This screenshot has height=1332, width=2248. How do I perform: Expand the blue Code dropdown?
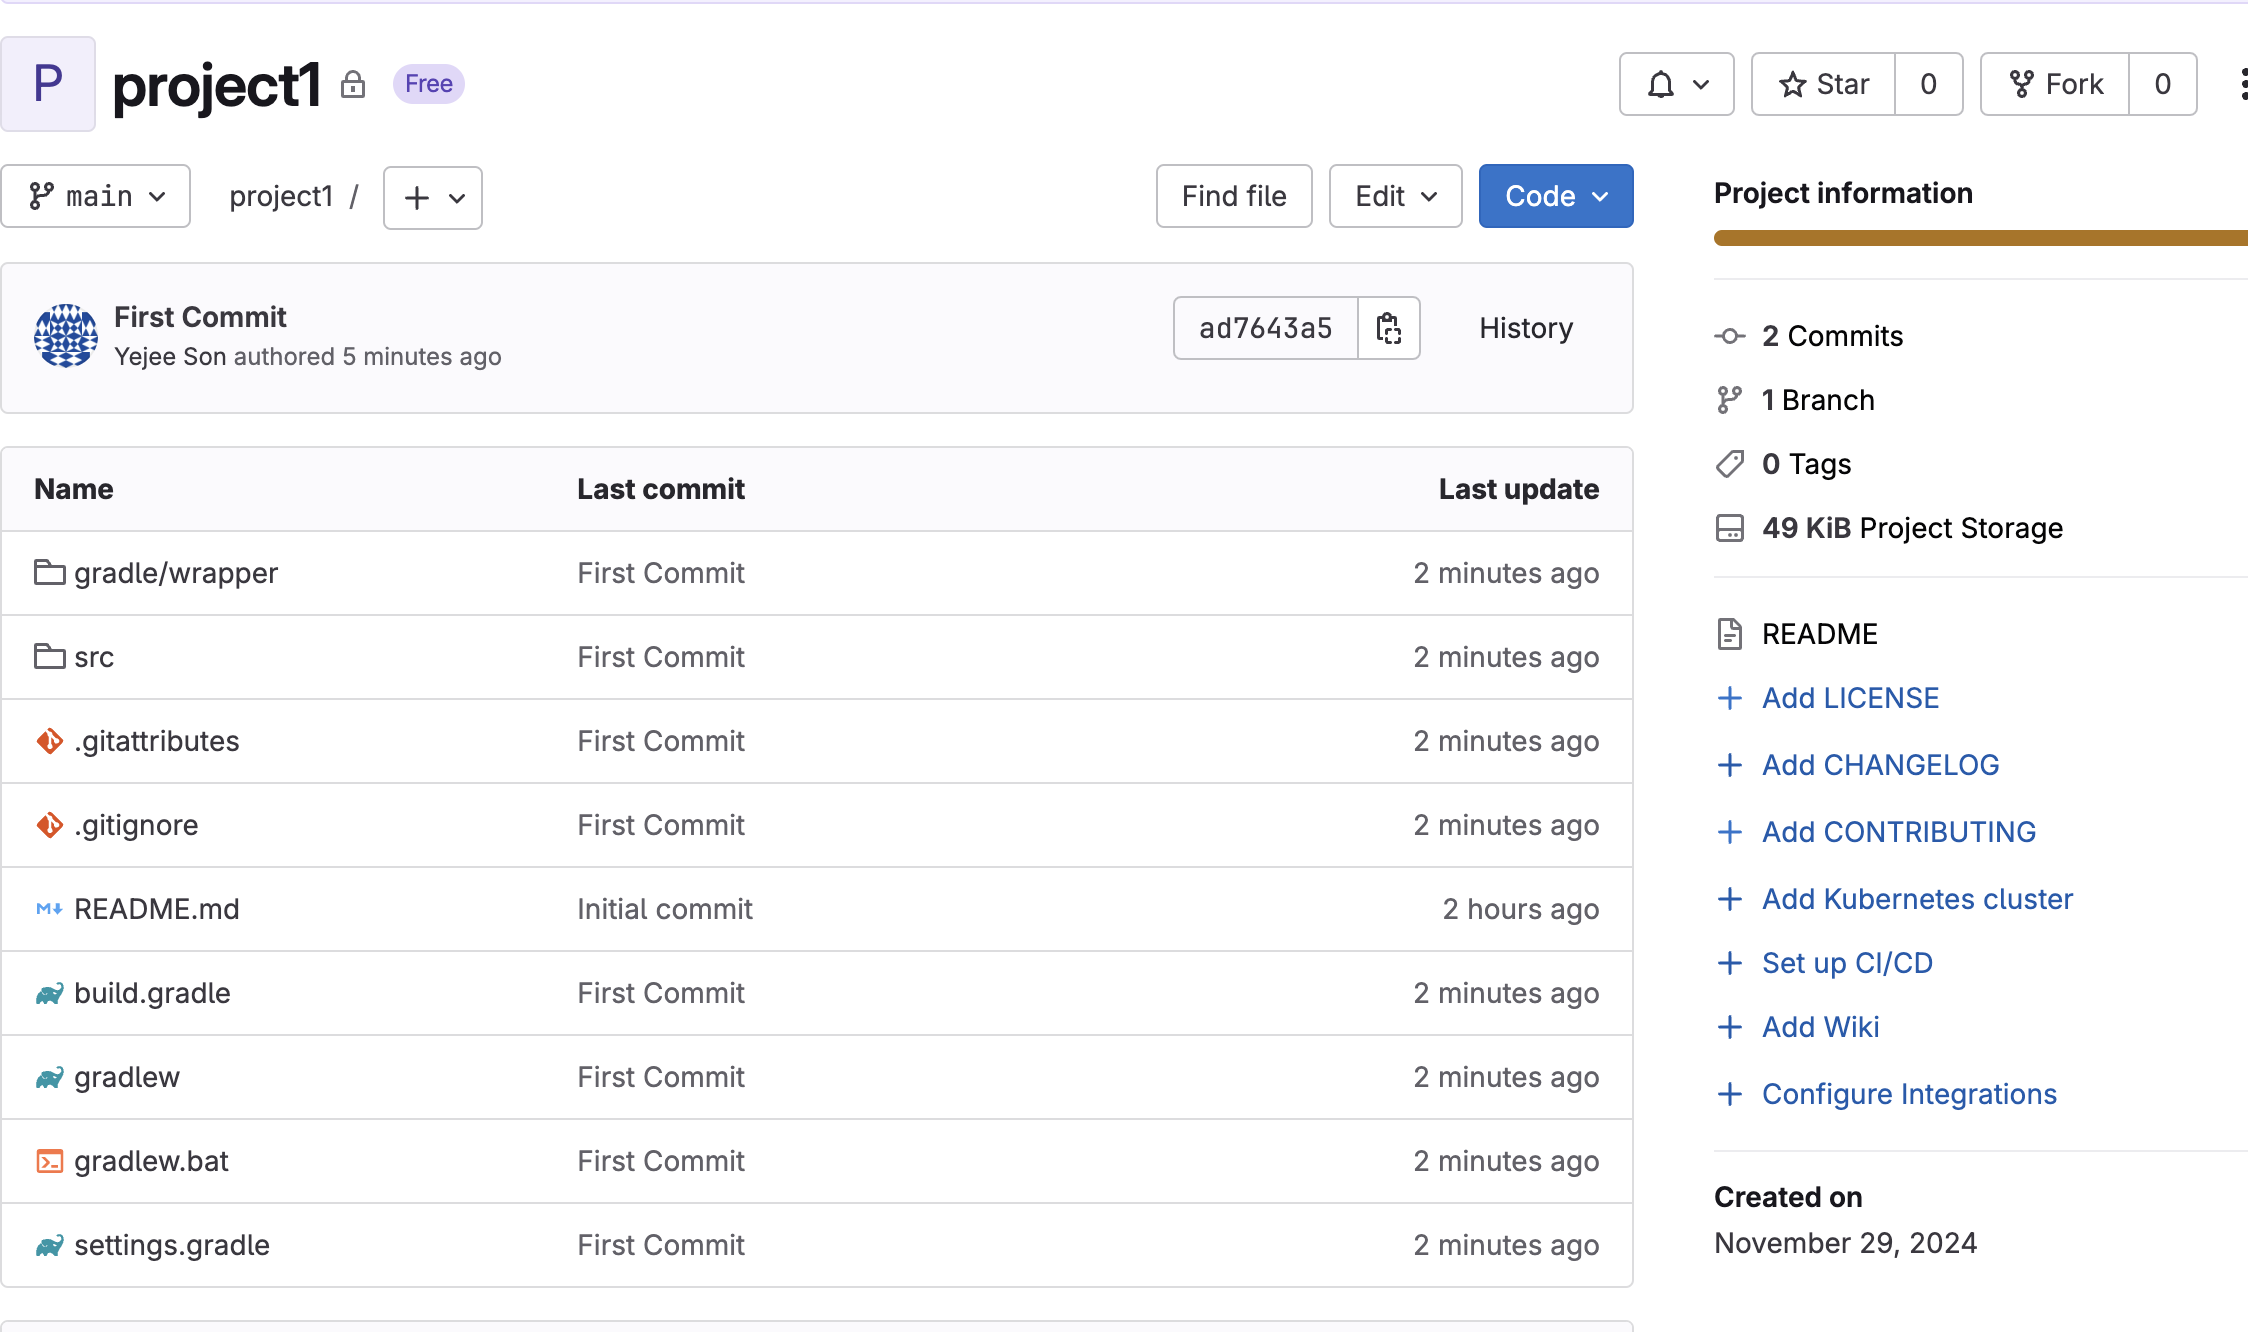pyautogui.click(x=1555, y=196)
